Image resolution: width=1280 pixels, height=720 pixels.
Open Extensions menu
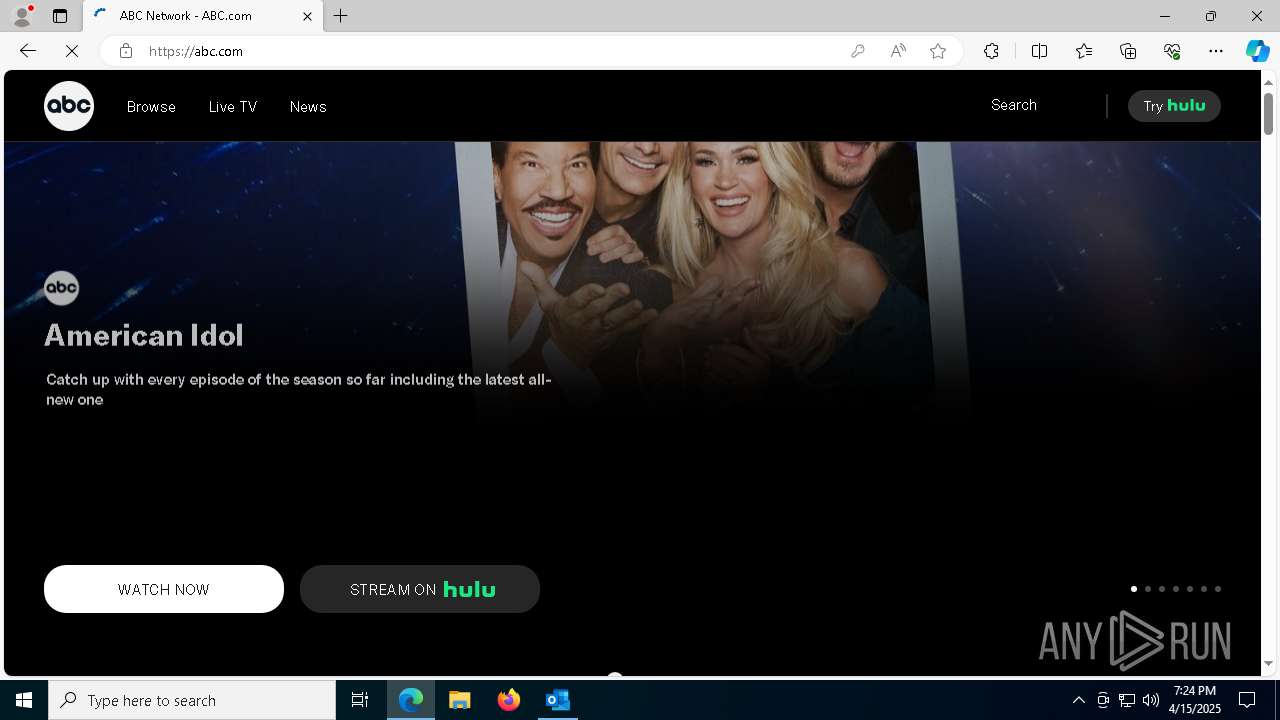click(991, 51)
